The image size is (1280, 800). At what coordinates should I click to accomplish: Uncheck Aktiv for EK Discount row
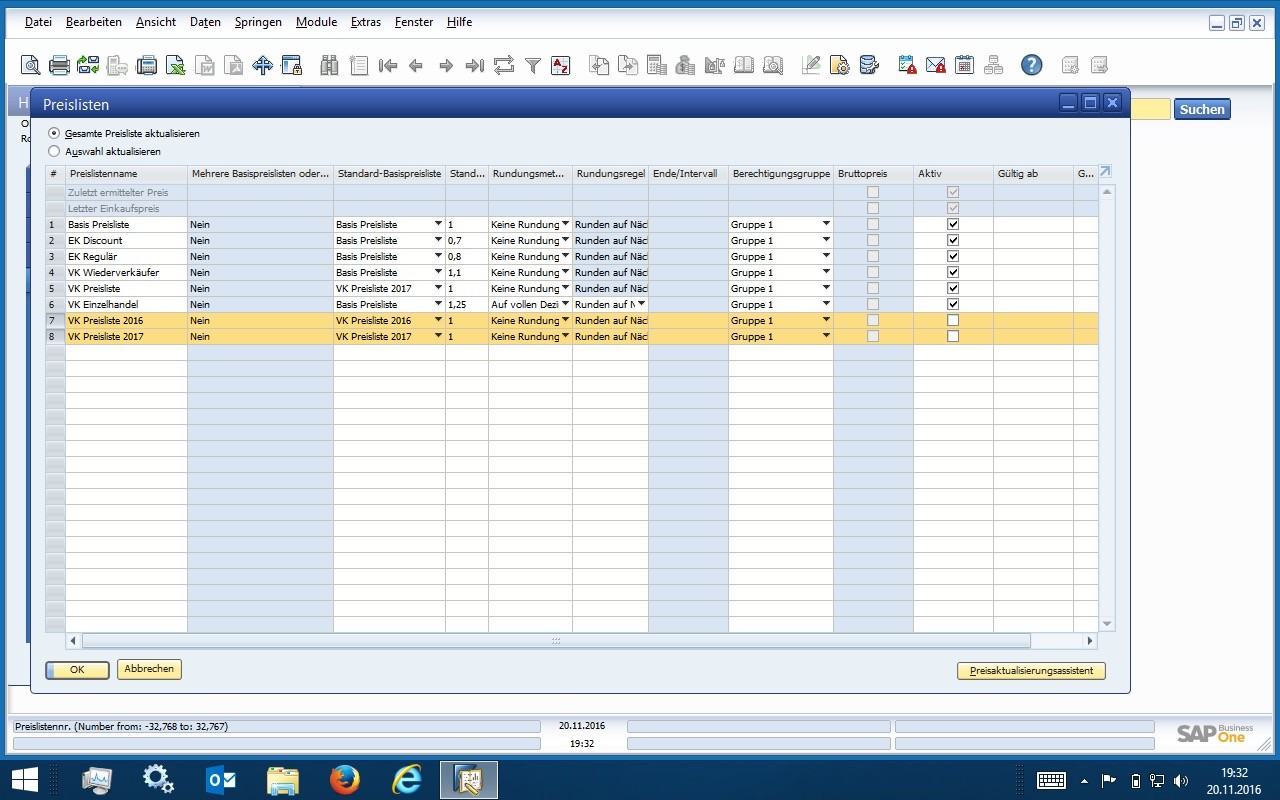coord(953,241)
